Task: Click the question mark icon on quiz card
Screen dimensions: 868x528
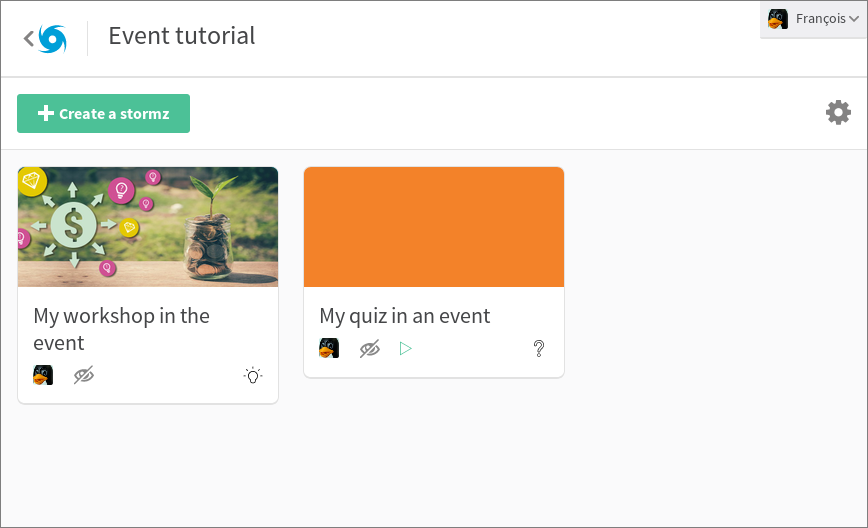Action: click(539, 349)
